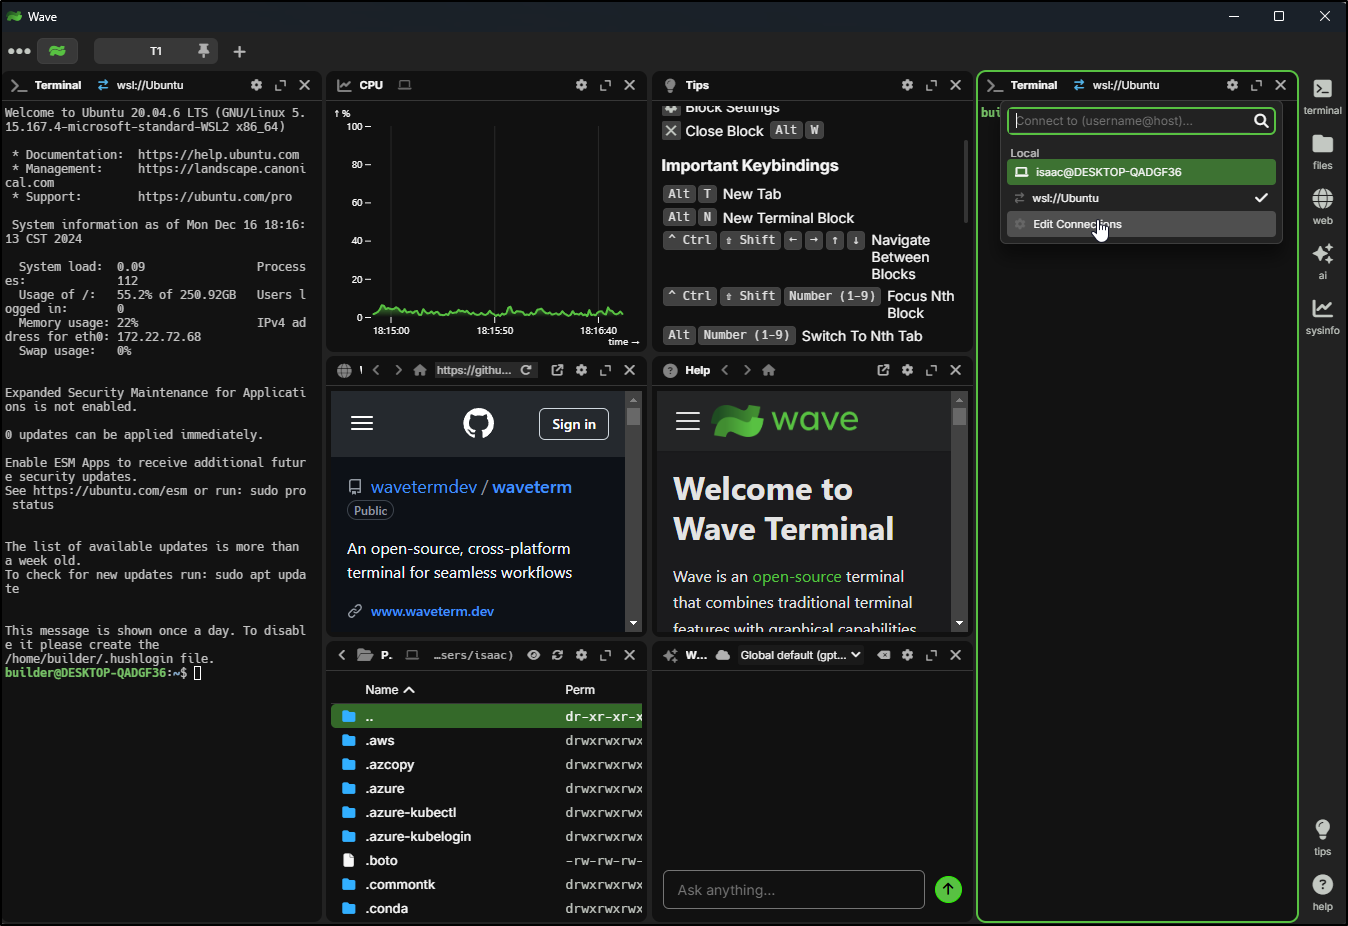The height and width of the screenshot is (926, 1348).
Task: Go to home in the Help block
Action: tap(769, 370)
